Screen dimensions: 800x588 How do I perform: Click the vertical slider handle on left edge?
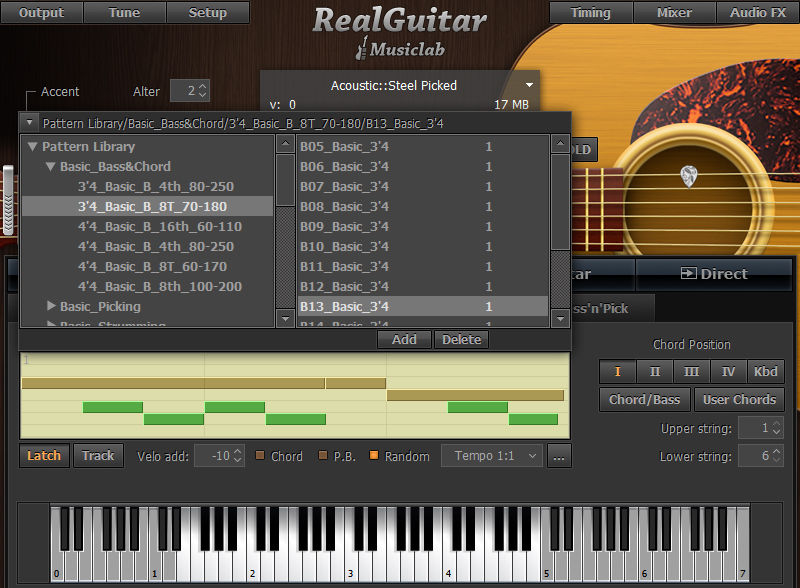[7, 199]
